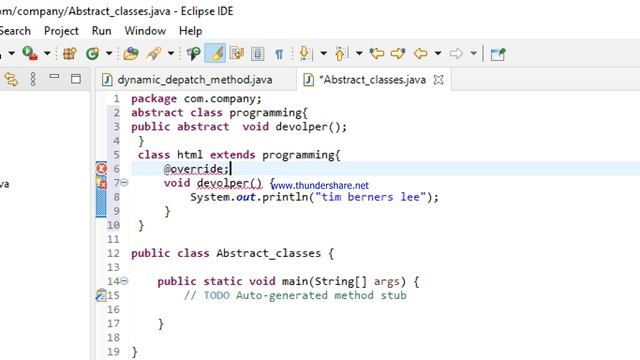640x360 pixels.
Task: Toggle Show Whitespace Characters pilcrow icon
Action: (x=279, y=54)
